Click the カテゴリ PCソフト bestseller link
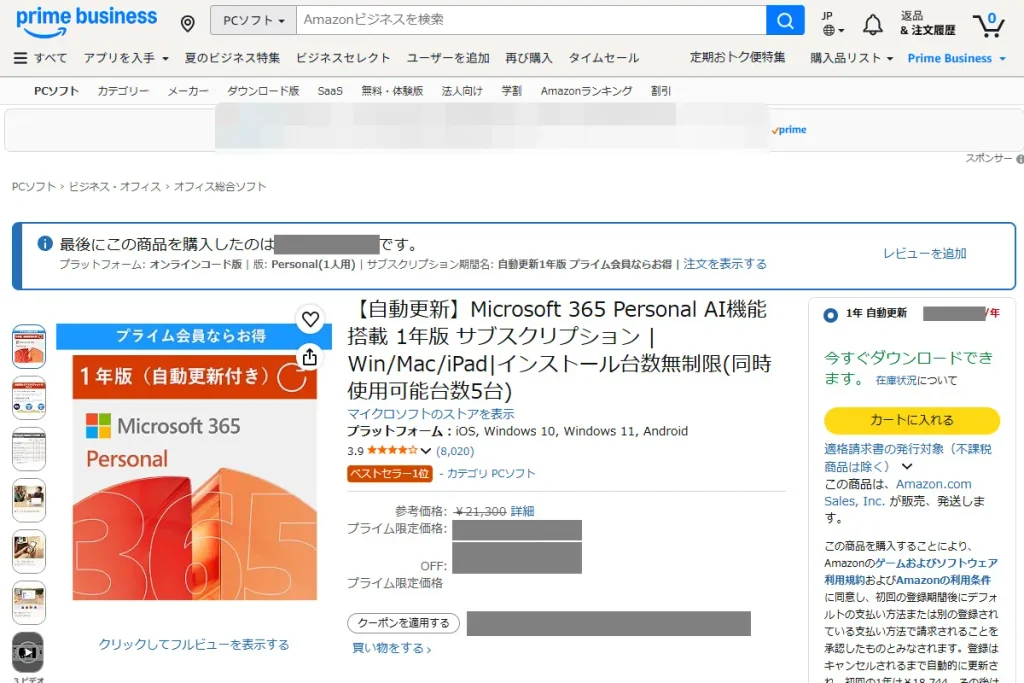The height and width of the screenshot is (683, 1024). click(491, 473)
